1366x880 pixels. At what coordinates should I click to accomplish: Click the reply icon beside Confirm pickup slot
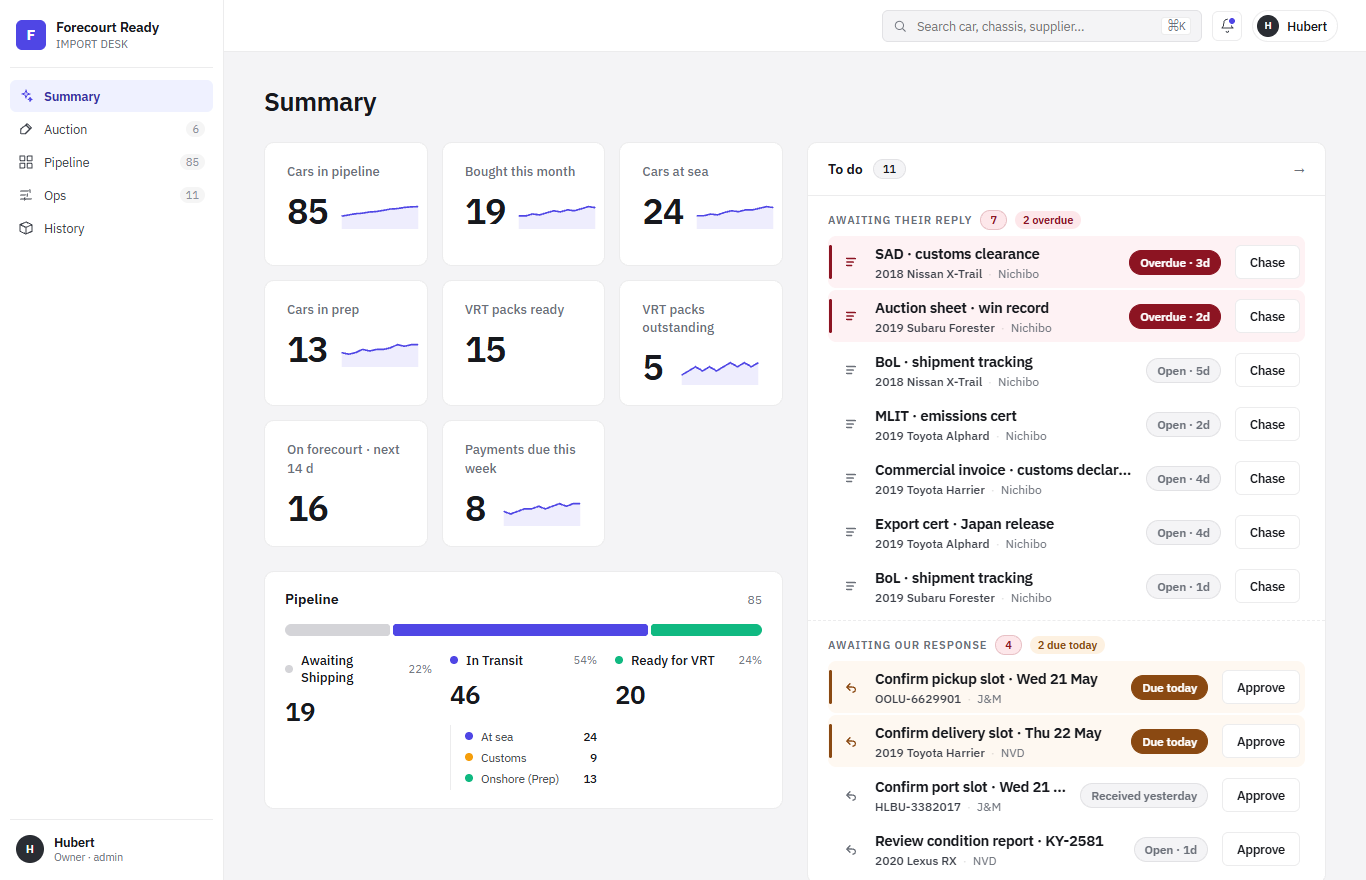pos(851,688)
